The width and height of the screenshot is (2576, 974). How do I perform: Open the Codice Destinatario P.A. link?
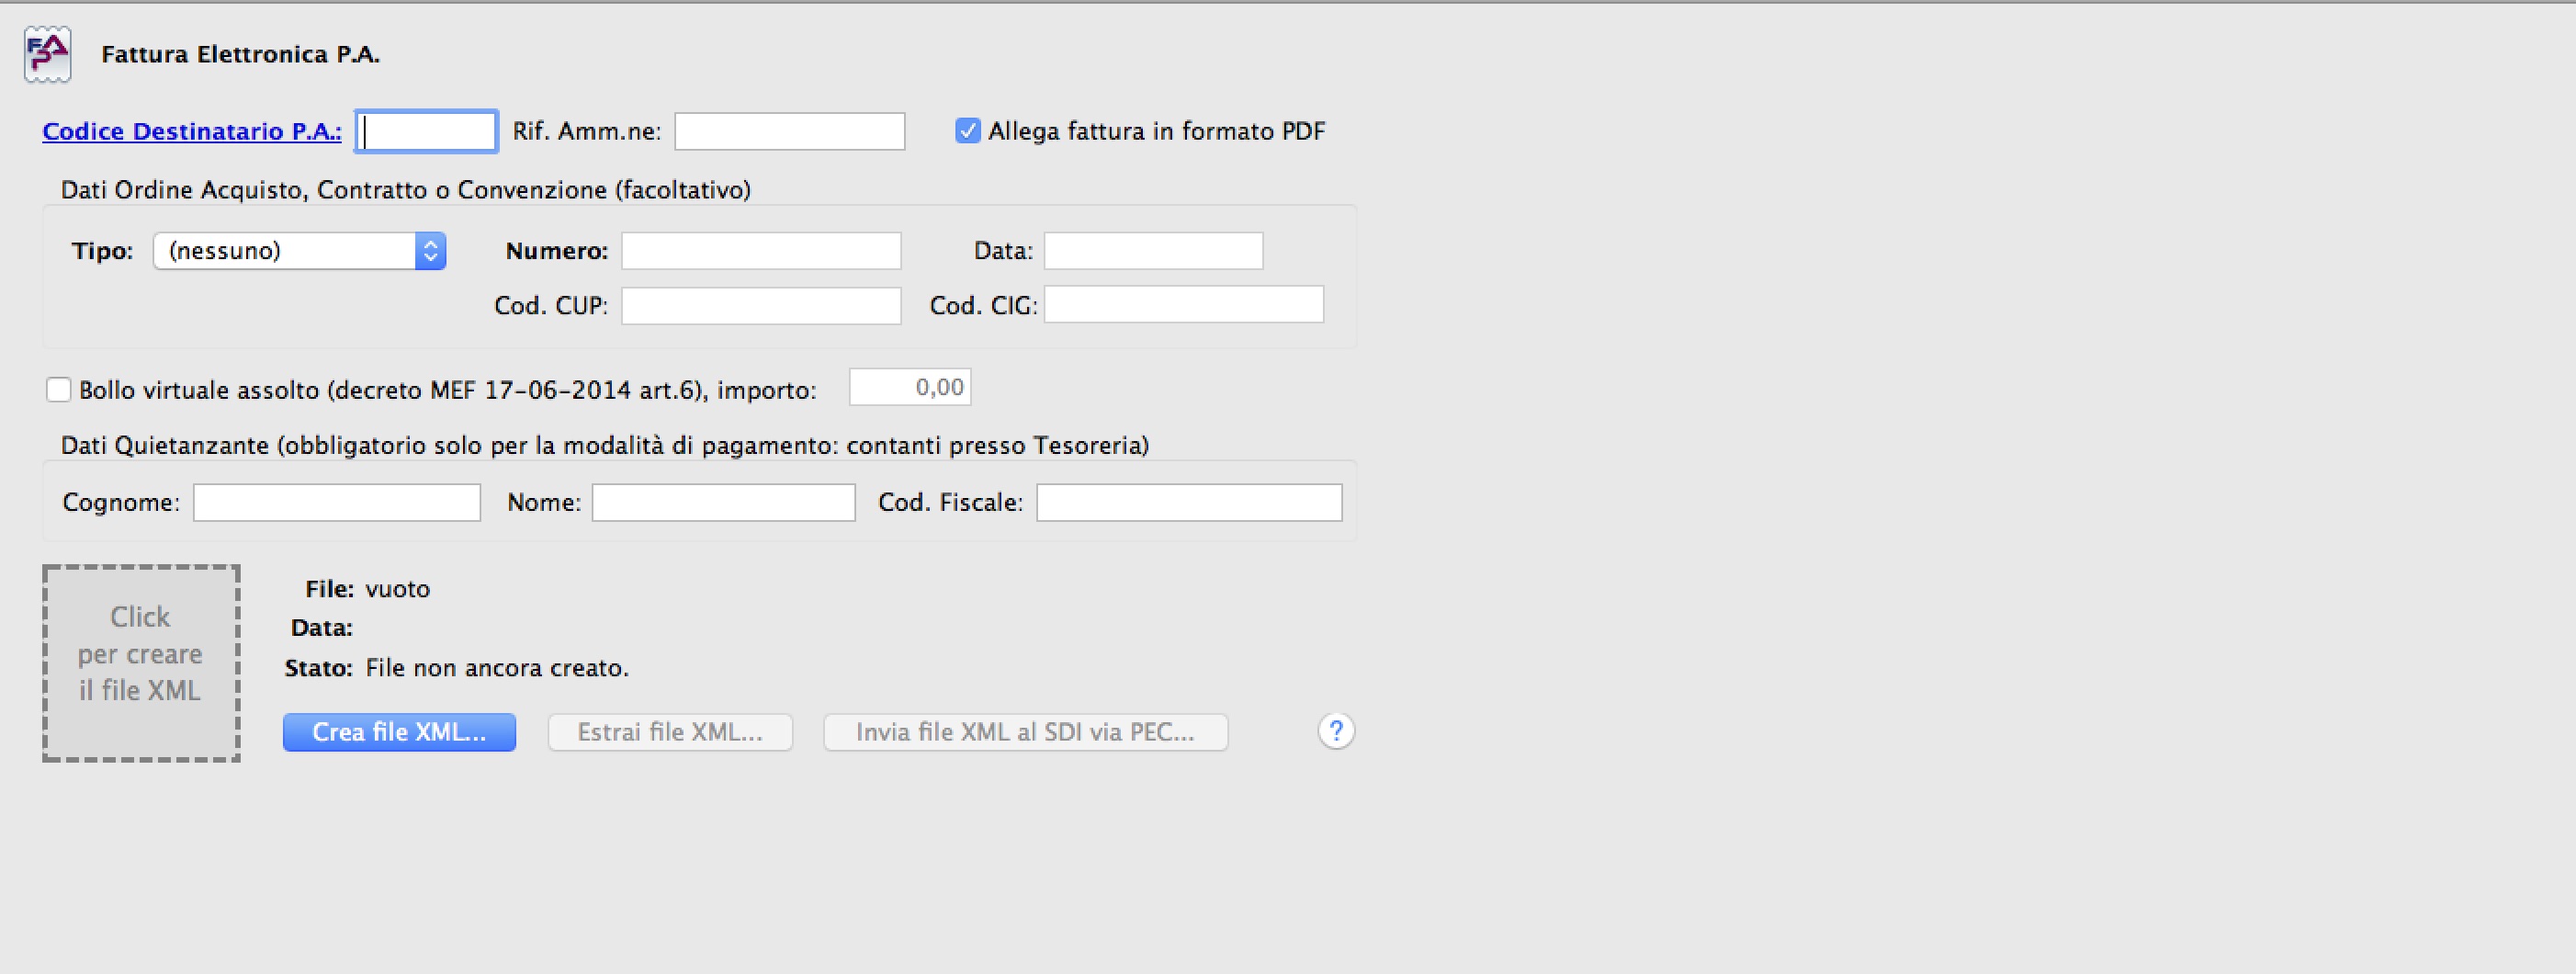192,131
